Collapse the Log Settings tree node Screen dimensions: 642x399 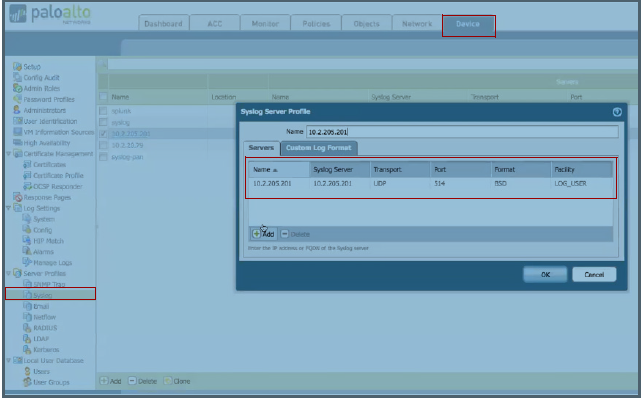tap(9, 208)
